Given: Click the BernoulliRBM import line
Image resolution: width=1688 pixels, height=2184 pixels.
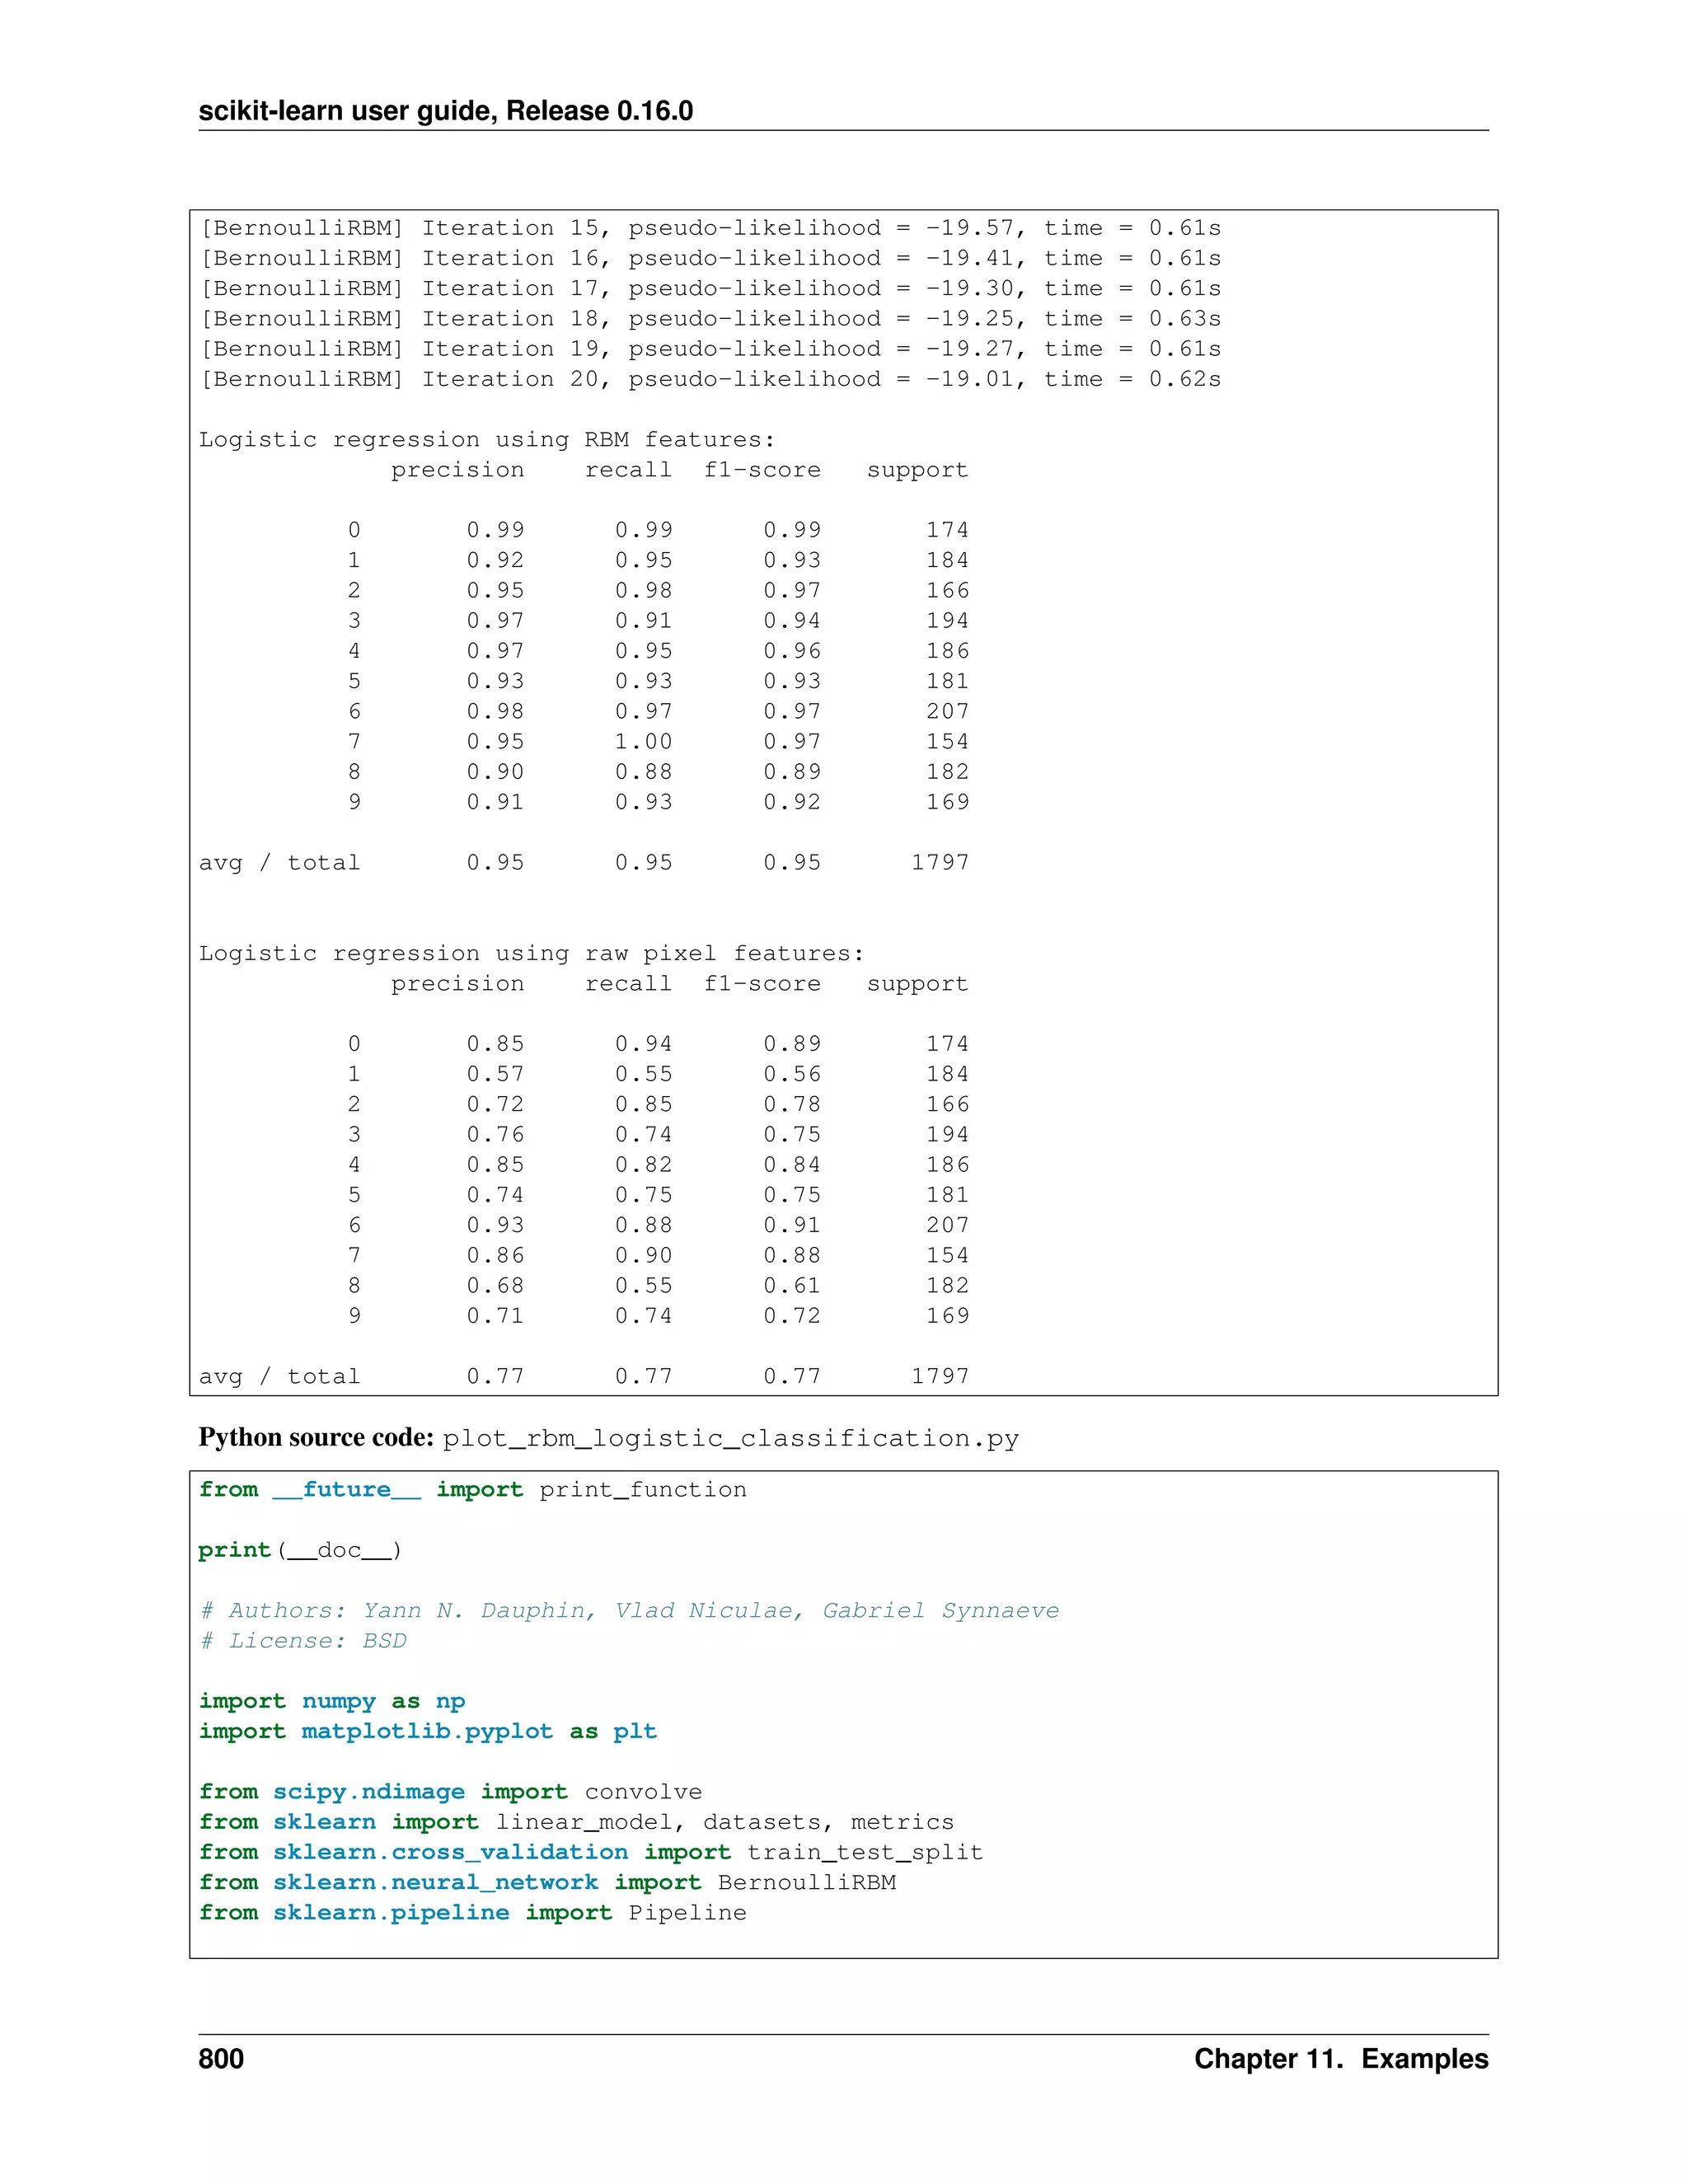Looking at the screenshot, I should pyautogui.click(x=547, y=1883).
